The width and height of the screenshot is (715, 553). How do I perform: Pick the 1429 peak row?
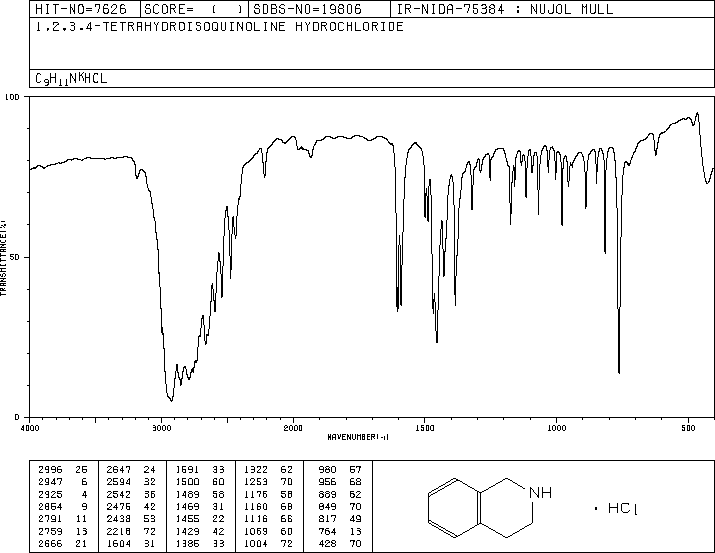click(200, 531)
